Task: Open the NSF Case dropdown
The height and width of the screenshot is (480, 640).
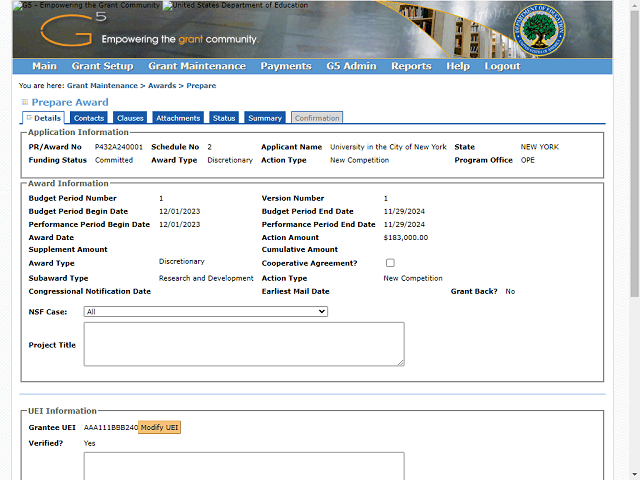Action: click(206, 312)
